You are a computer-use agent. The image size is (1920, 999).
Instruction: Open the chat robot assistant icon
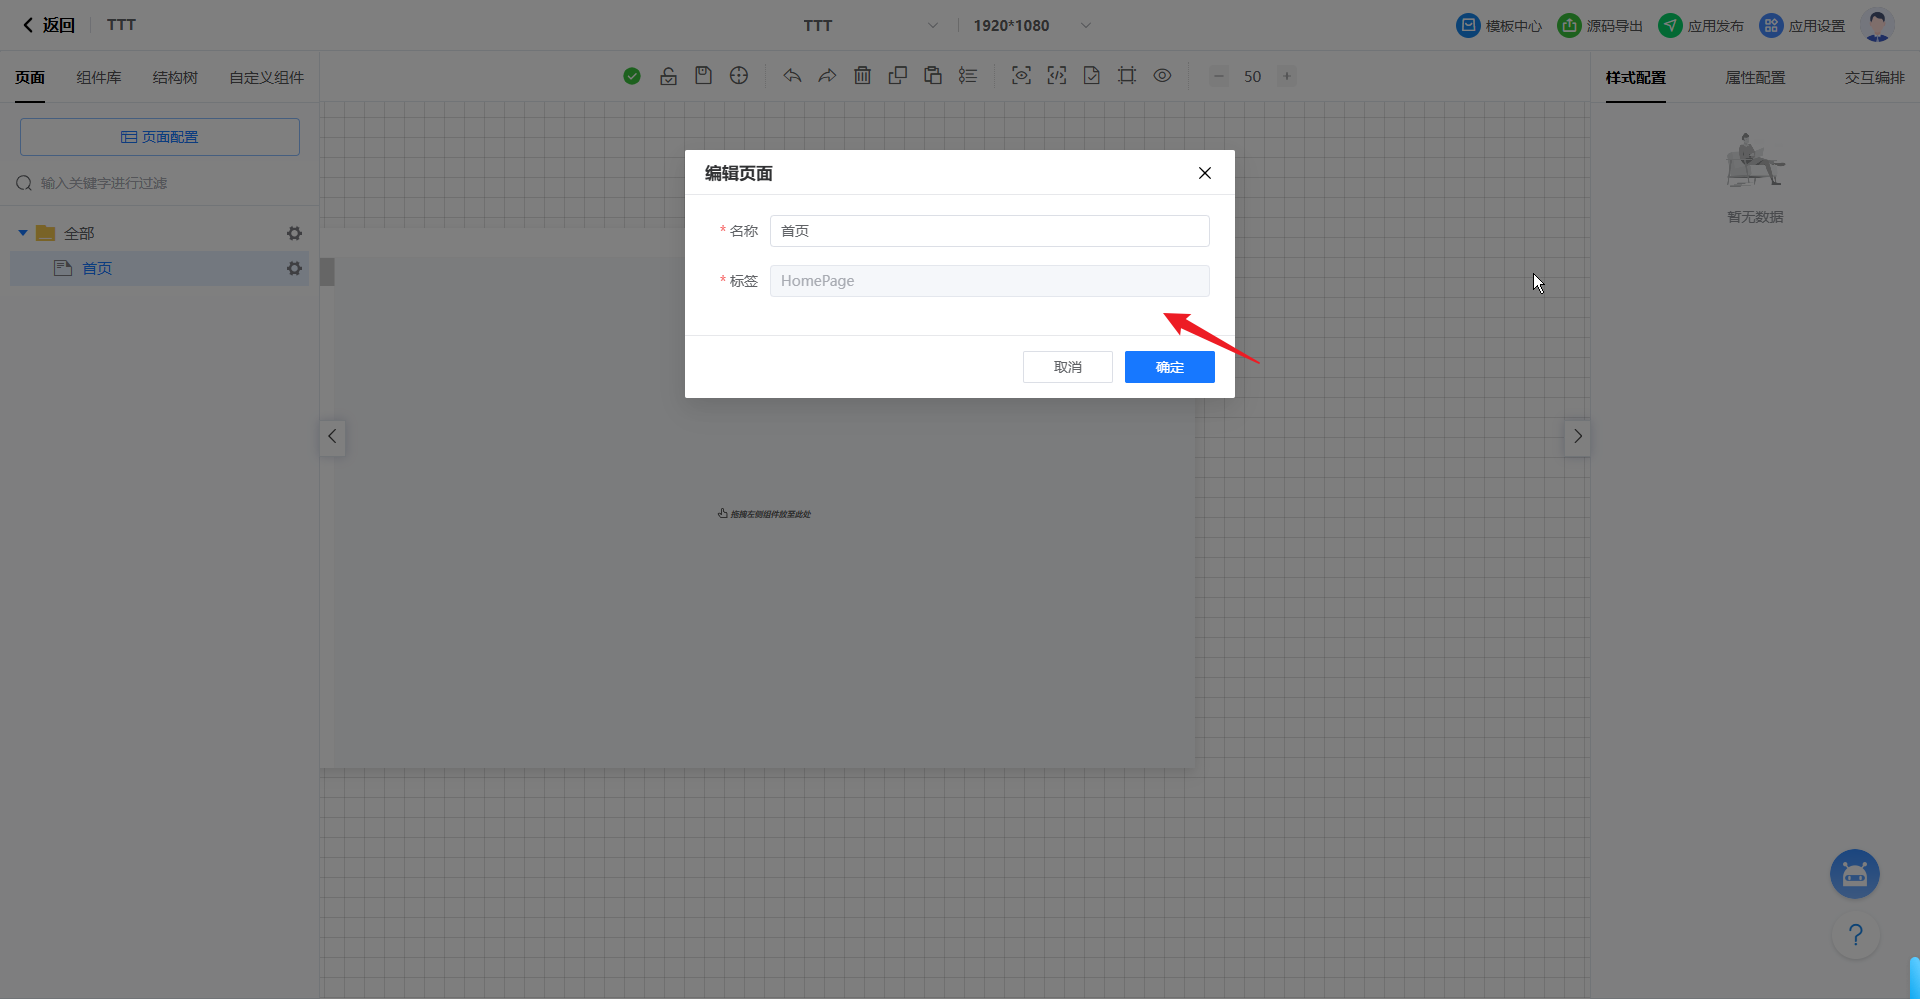(x=1854, y=875)
